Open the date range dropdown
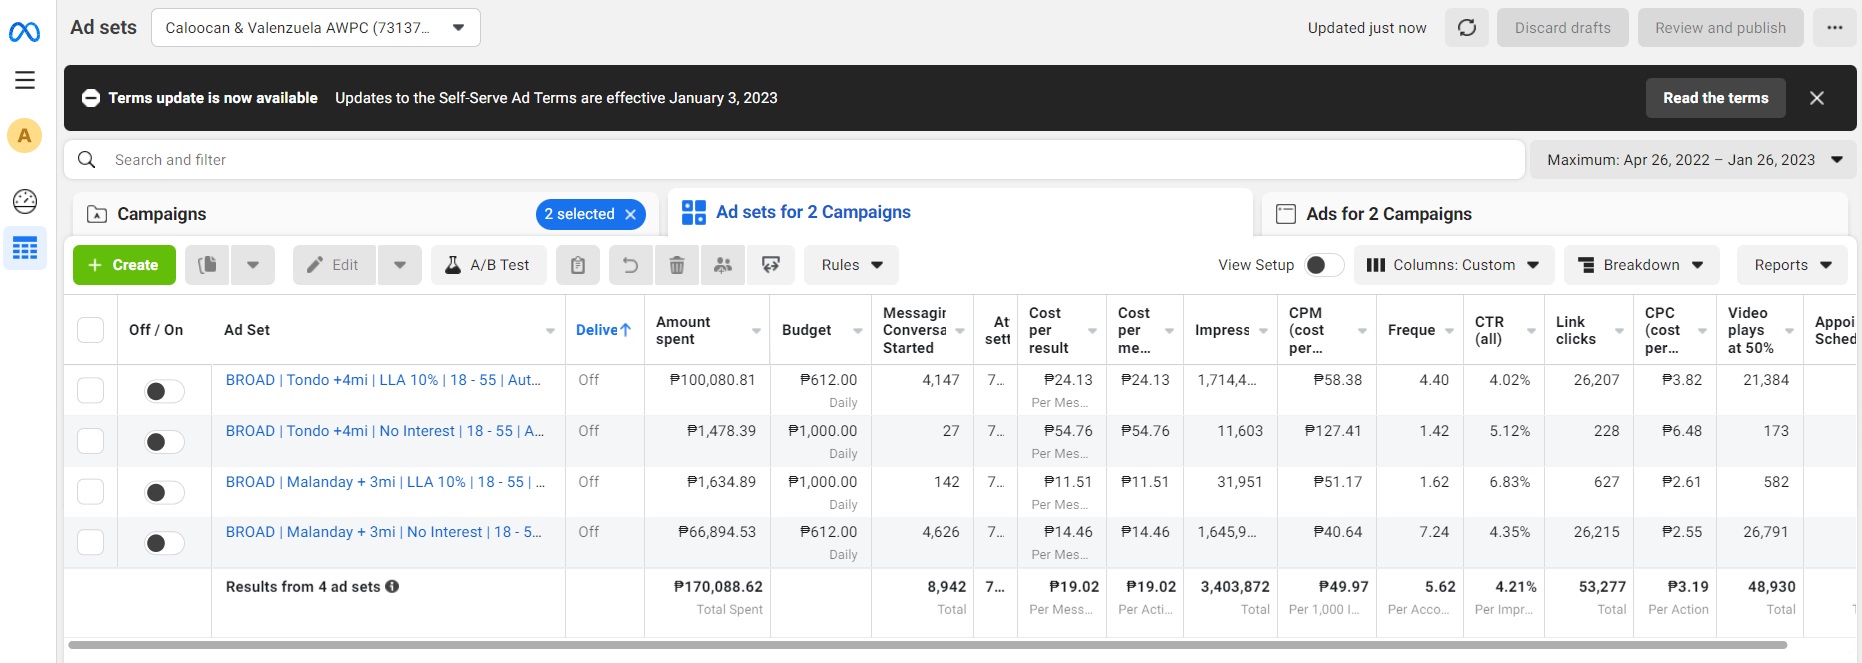The width and height of the screenshot is (1862, 663). coord(1693,160)
